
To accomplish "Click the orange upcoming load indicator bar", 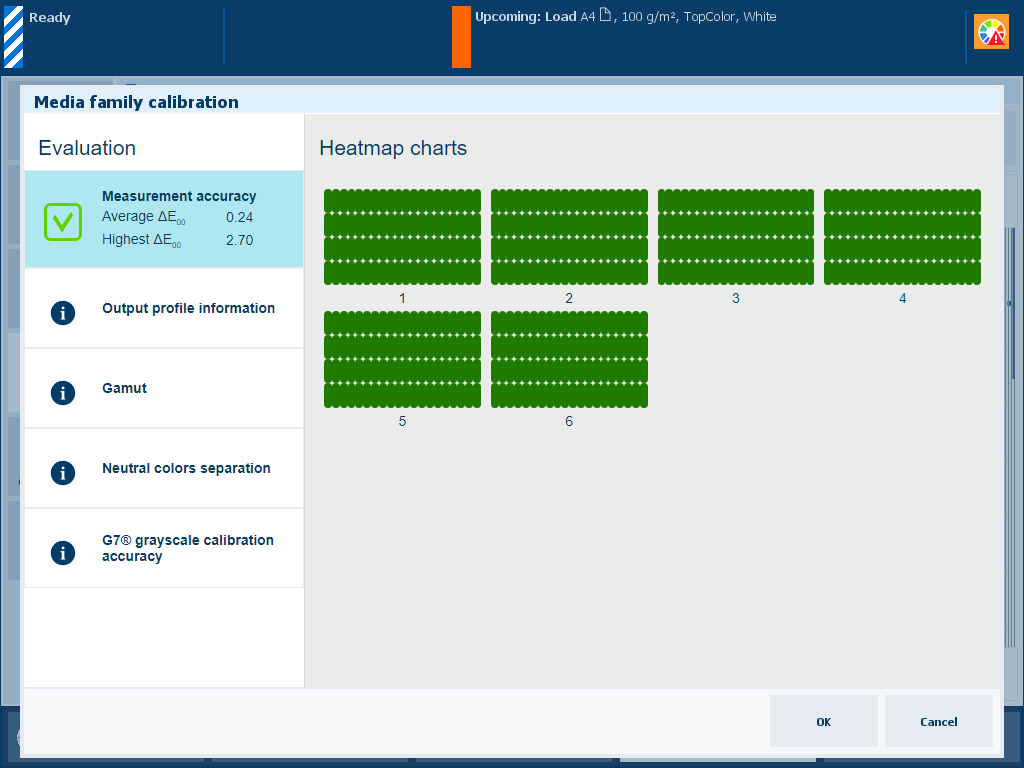I will pyautogui.click(x=461, y=37).
